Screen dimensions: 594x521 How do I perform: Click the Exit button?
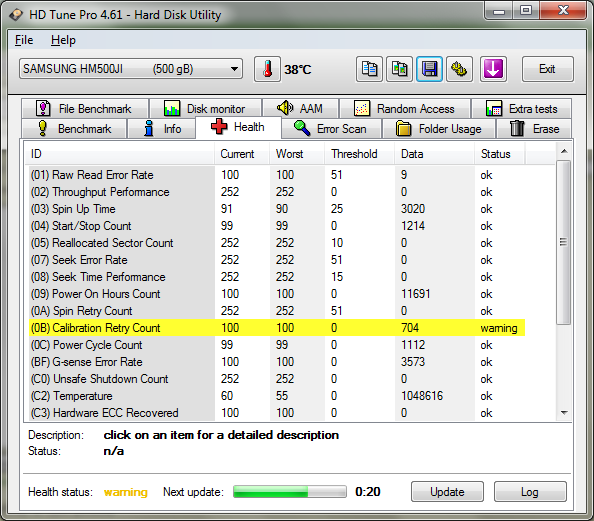547,69
